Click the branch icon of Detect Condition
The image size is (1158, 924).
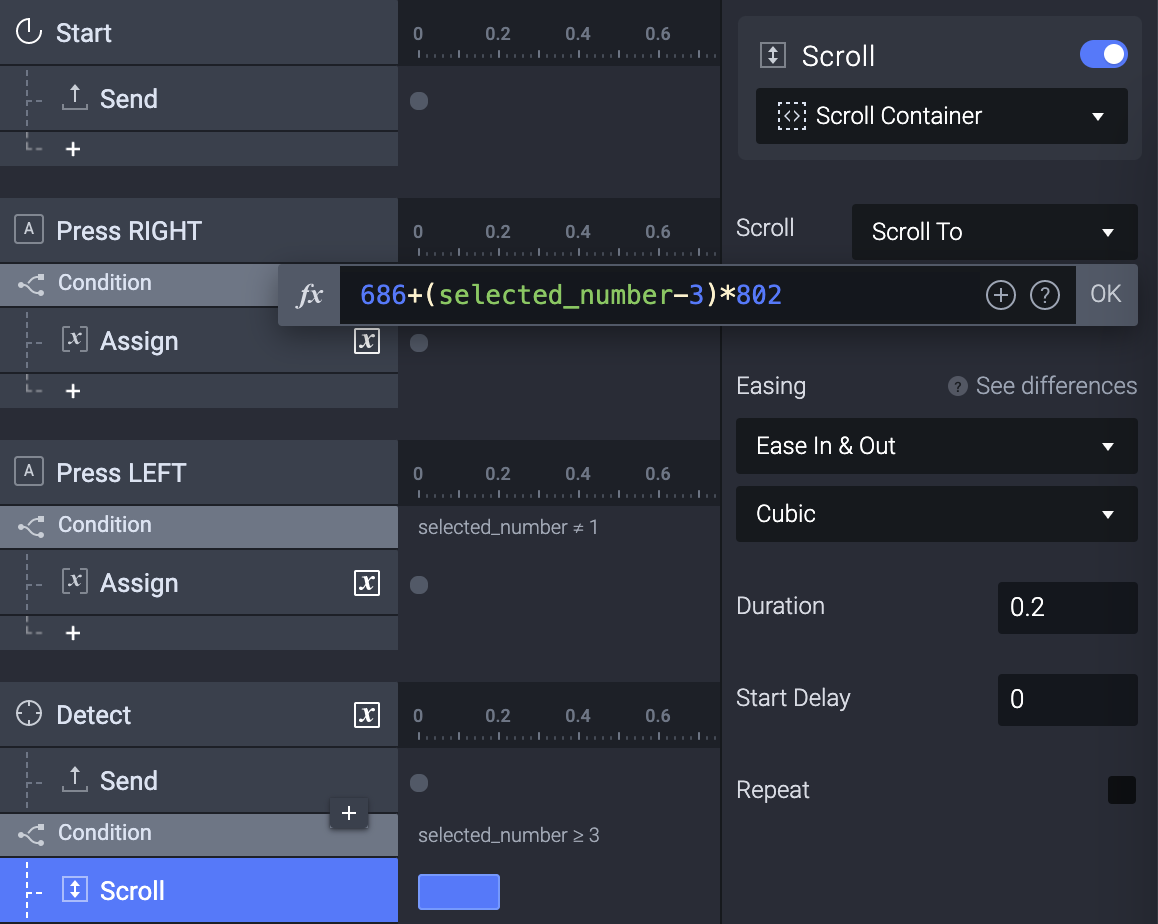[31, 834]
